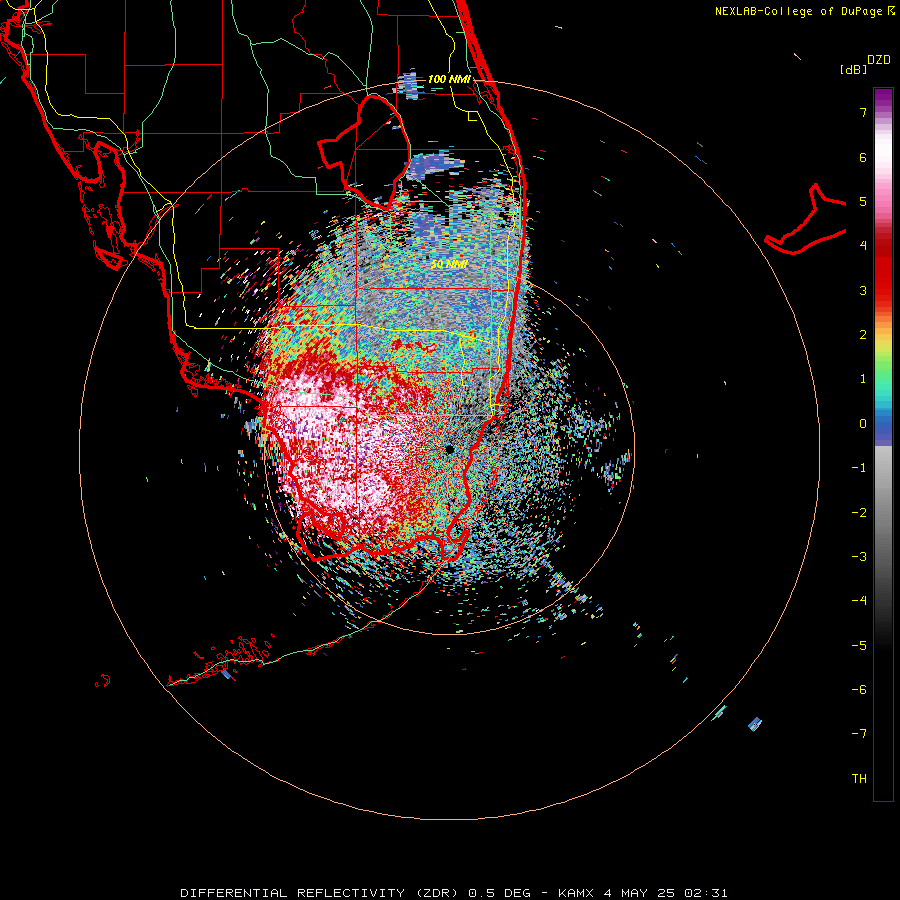
Task: Click the -3 value on the color scale
Action: 859,557
